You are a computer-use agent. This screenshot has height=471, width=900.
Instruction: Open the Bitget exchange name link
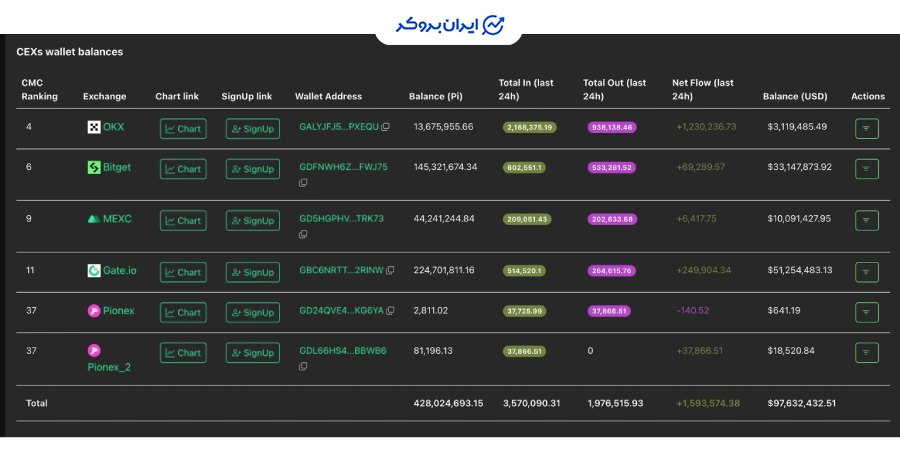point(117,167)
